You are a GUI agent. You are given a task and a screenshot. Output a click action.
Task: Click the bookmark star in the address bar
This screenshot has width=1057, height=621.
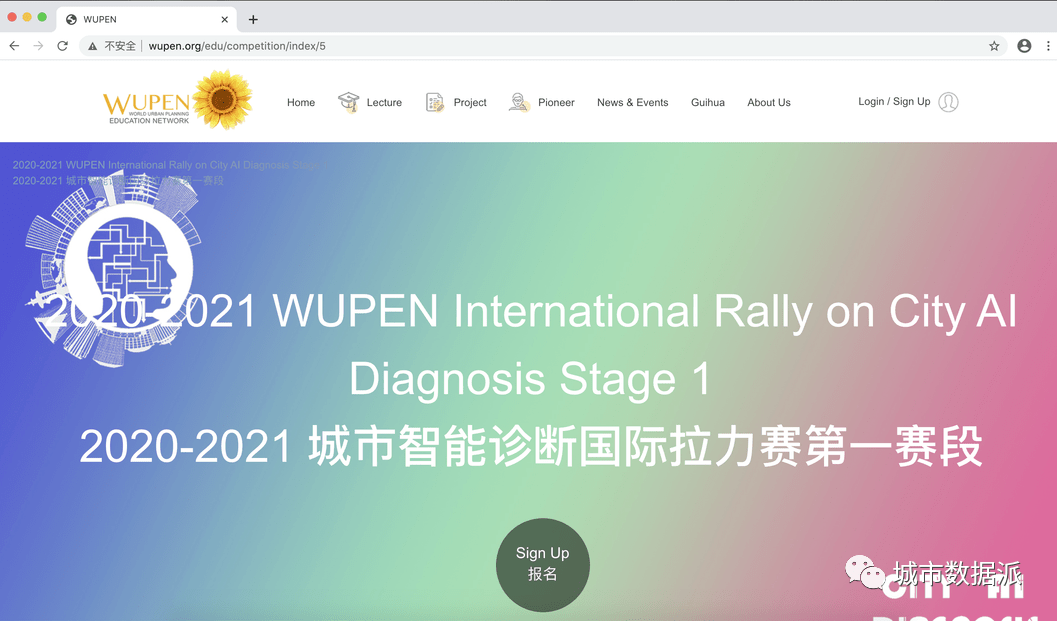(993, 45)
